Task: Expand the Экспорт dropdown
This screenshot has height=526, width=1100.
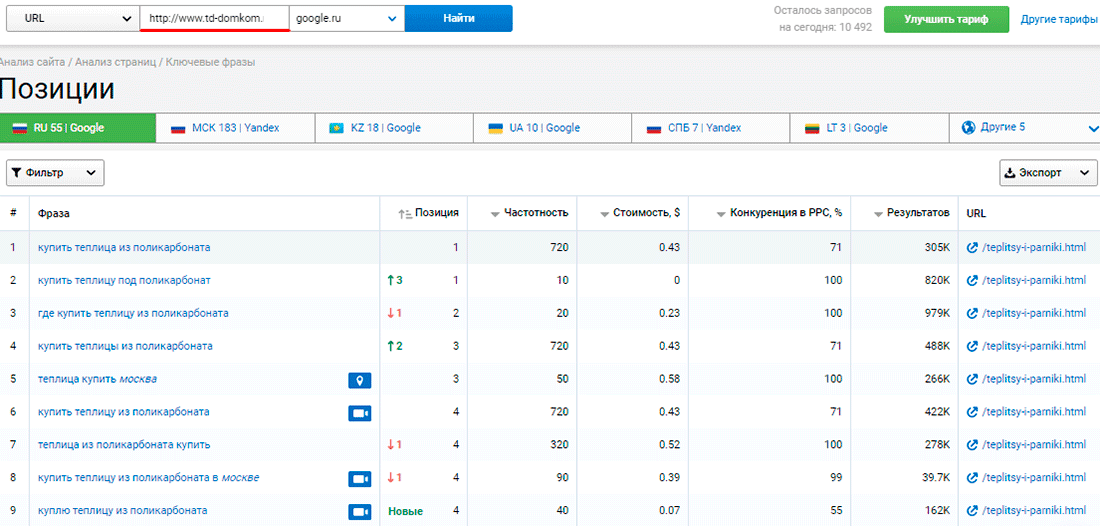Action: 1048,173
